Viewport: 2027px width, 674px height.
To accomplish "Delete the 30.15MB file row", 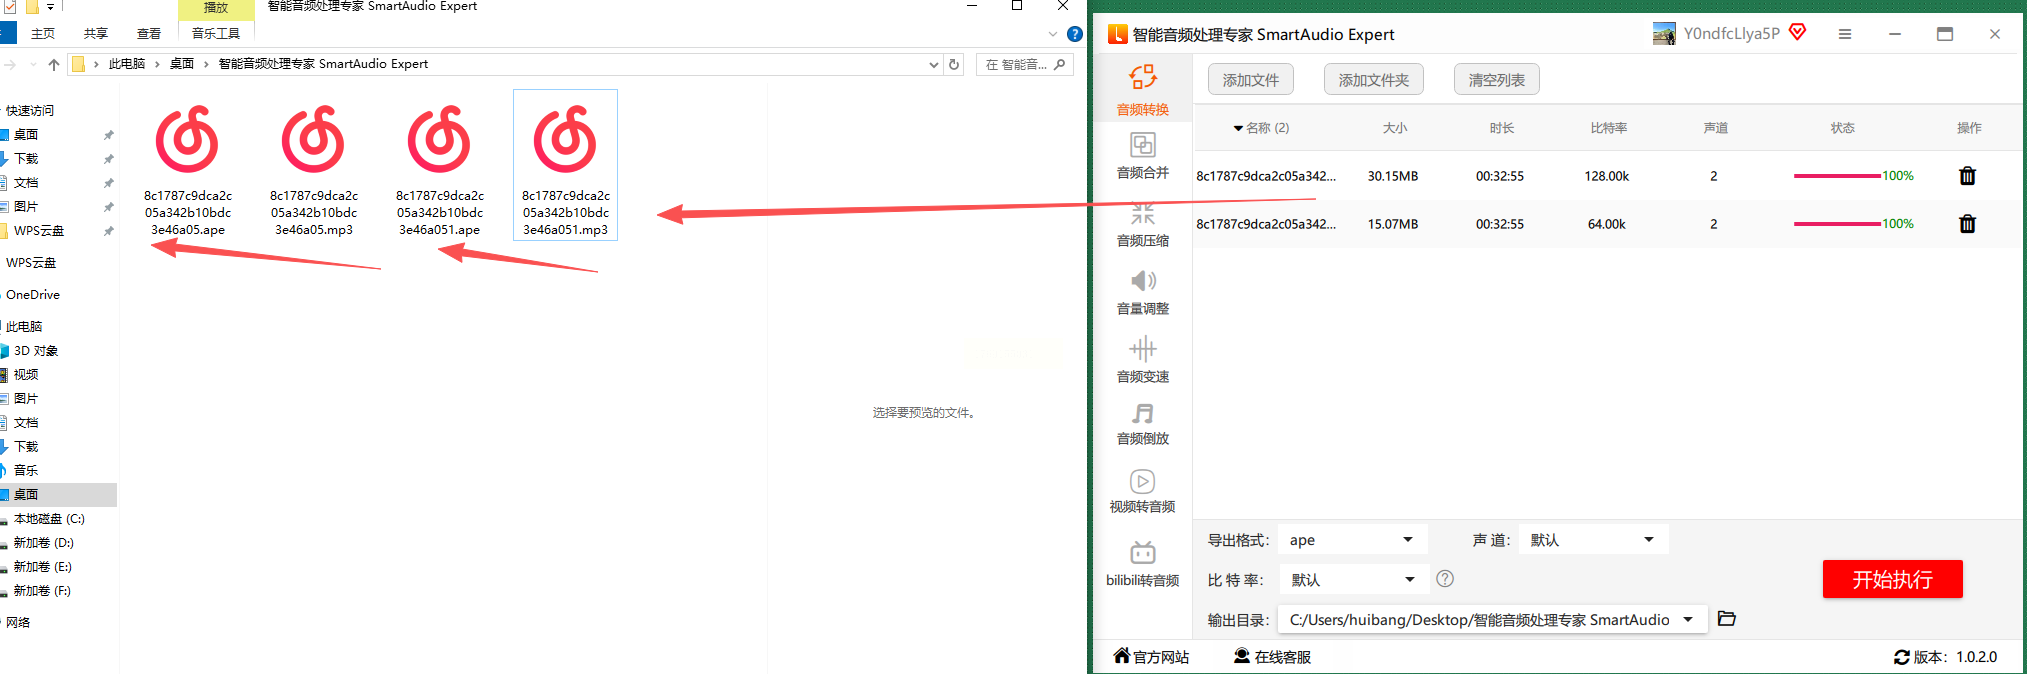I will [1967, 176].
